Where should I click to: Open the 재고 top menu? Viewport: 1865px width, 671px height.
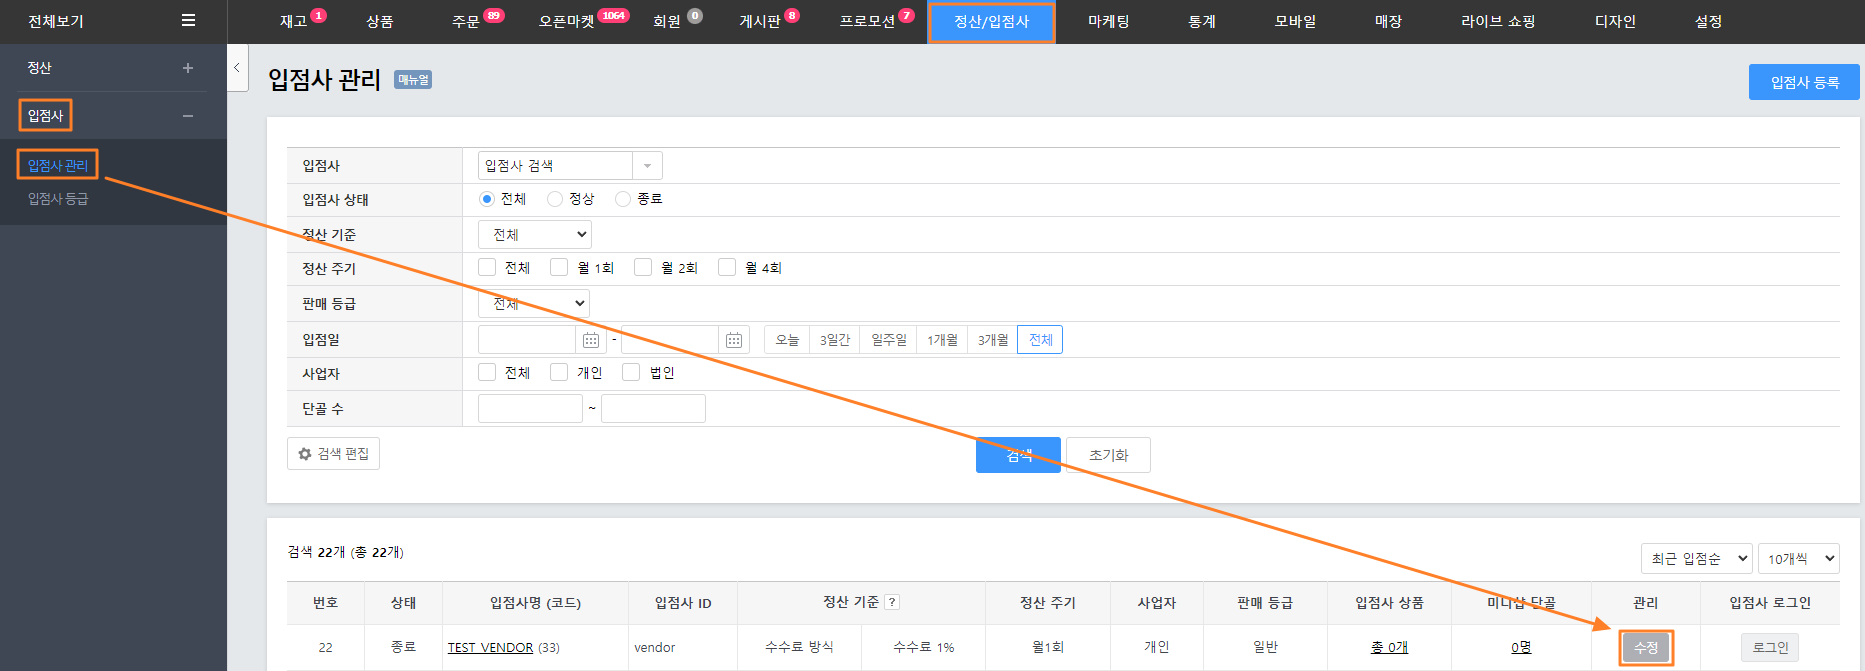point(293,21)
